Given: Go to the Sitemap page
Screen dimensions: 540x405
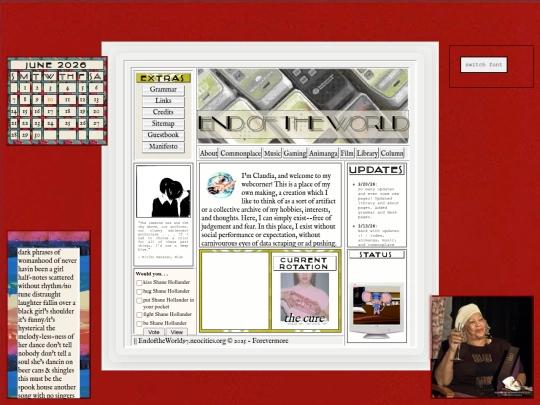Looking at the screenshot, I should 163,124.
